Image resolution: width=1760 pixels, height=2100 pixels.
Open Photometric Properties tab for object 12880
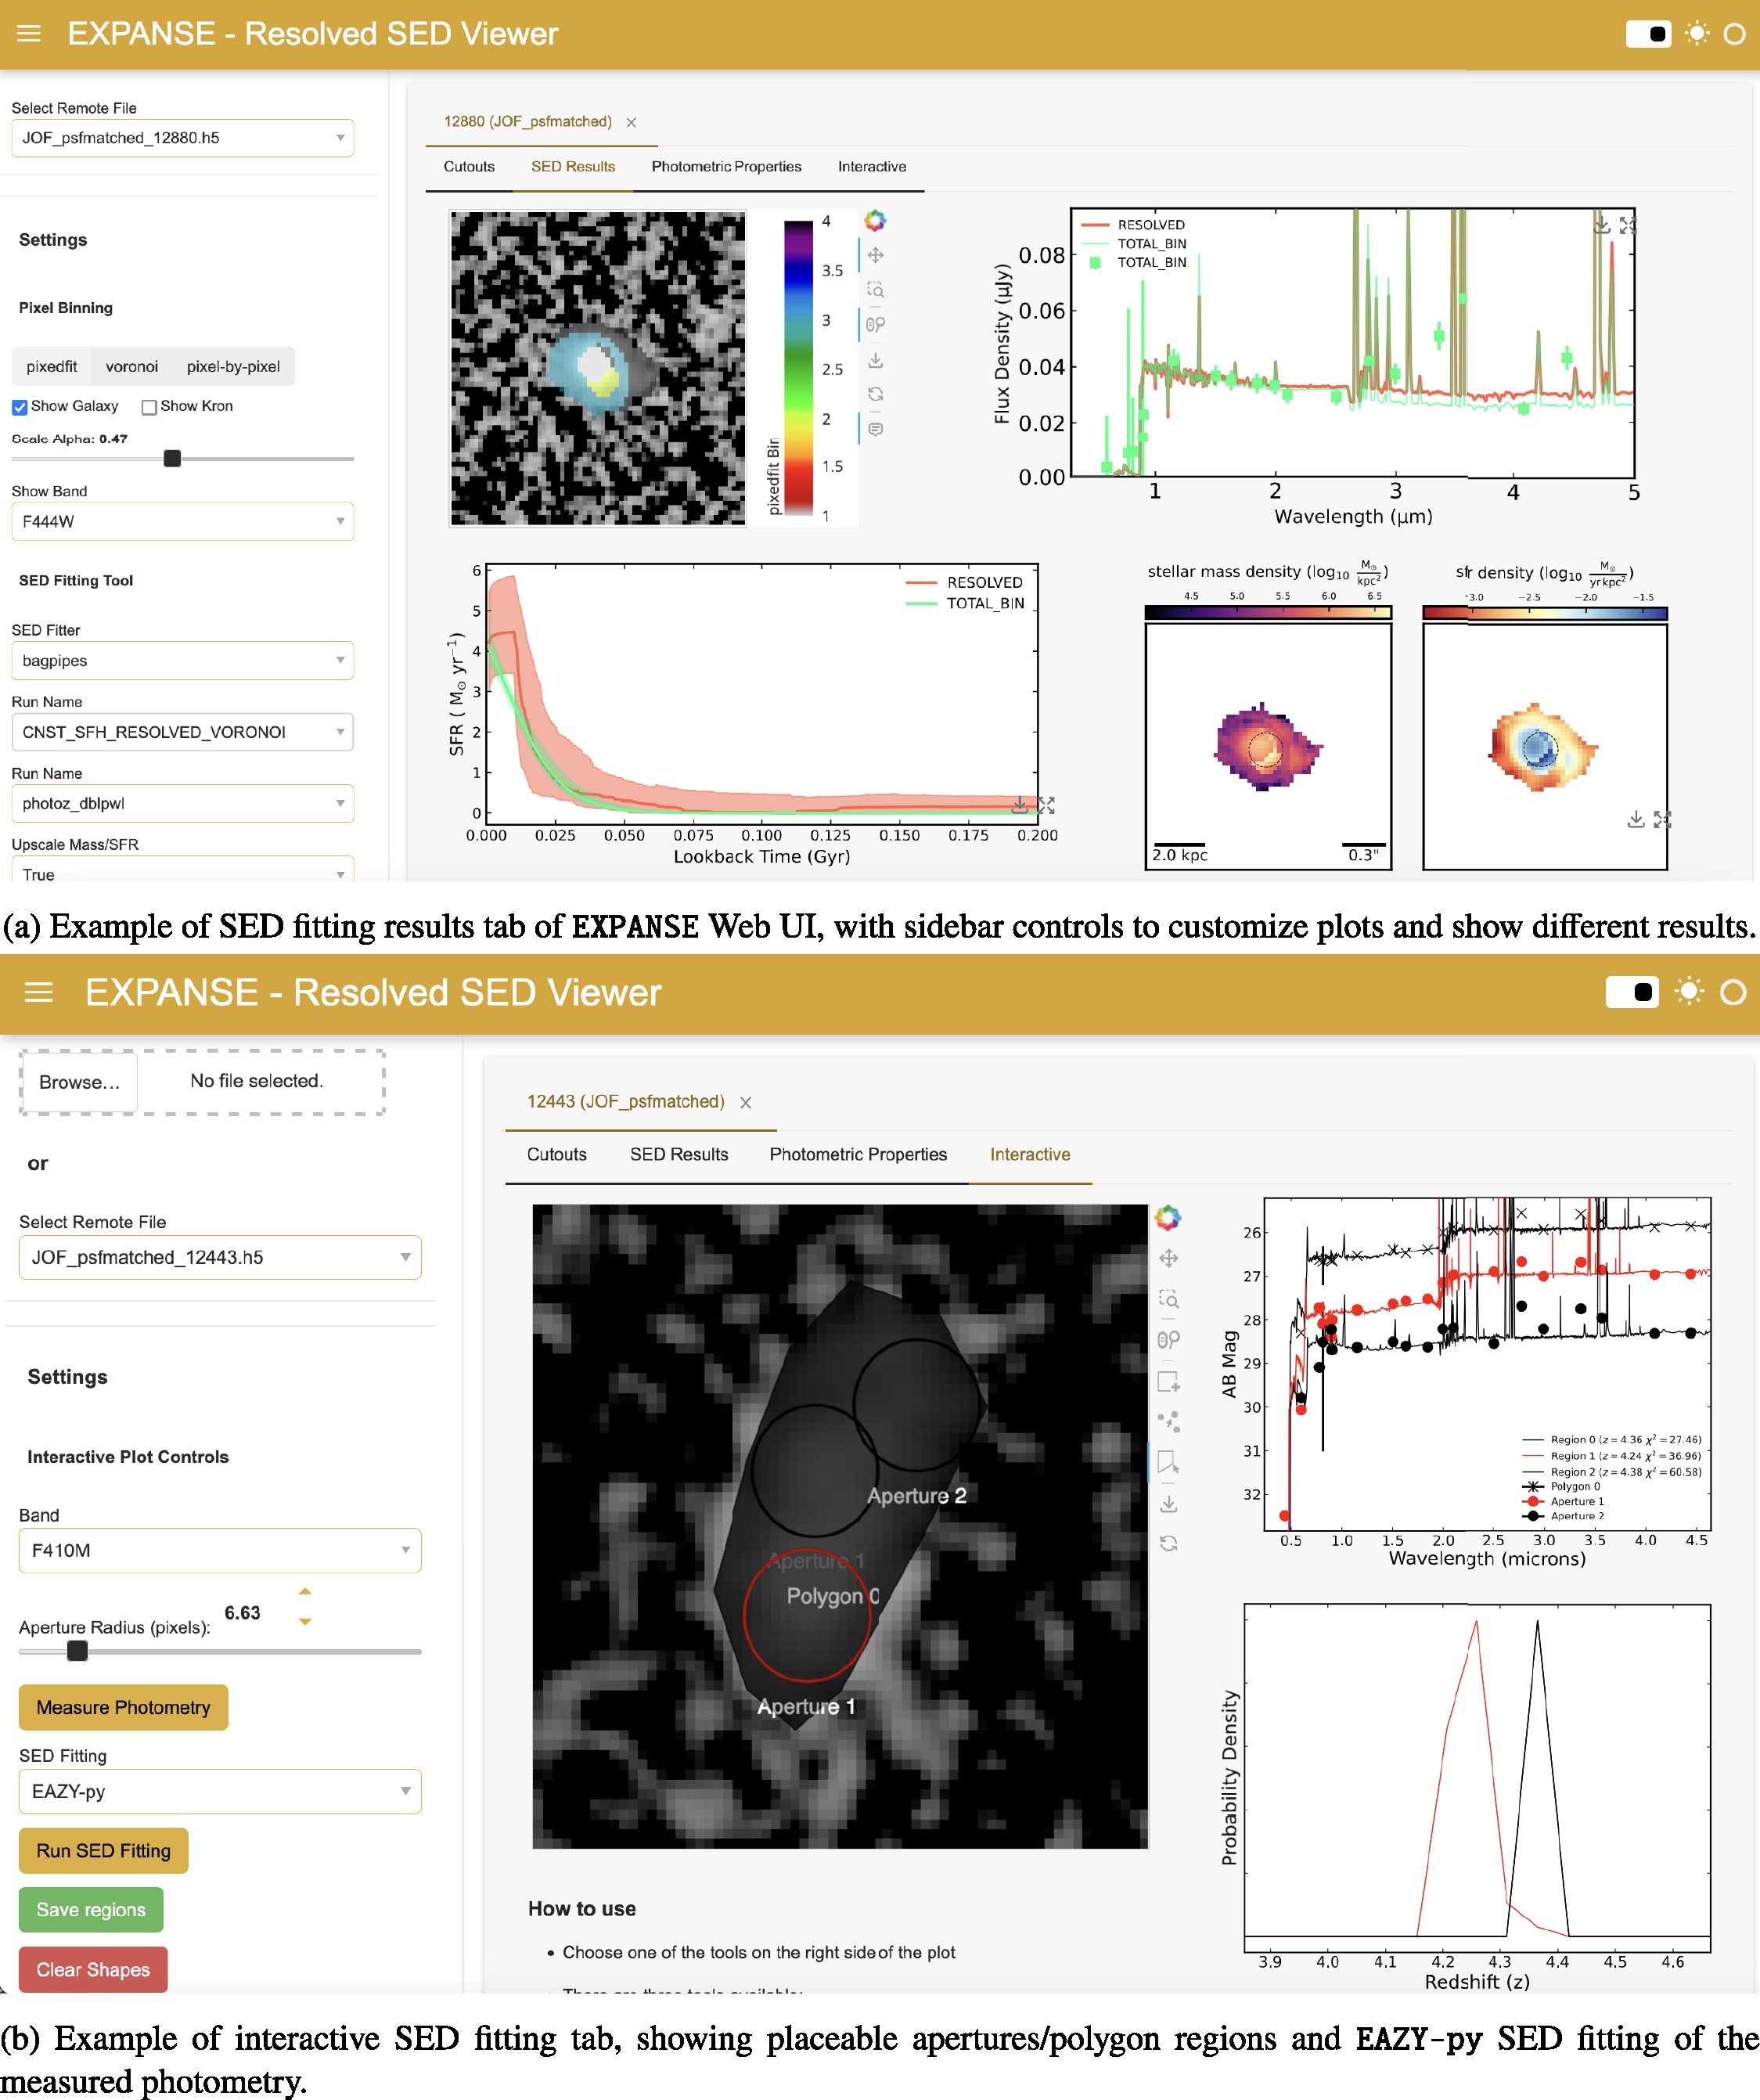[x=727, y=167]
